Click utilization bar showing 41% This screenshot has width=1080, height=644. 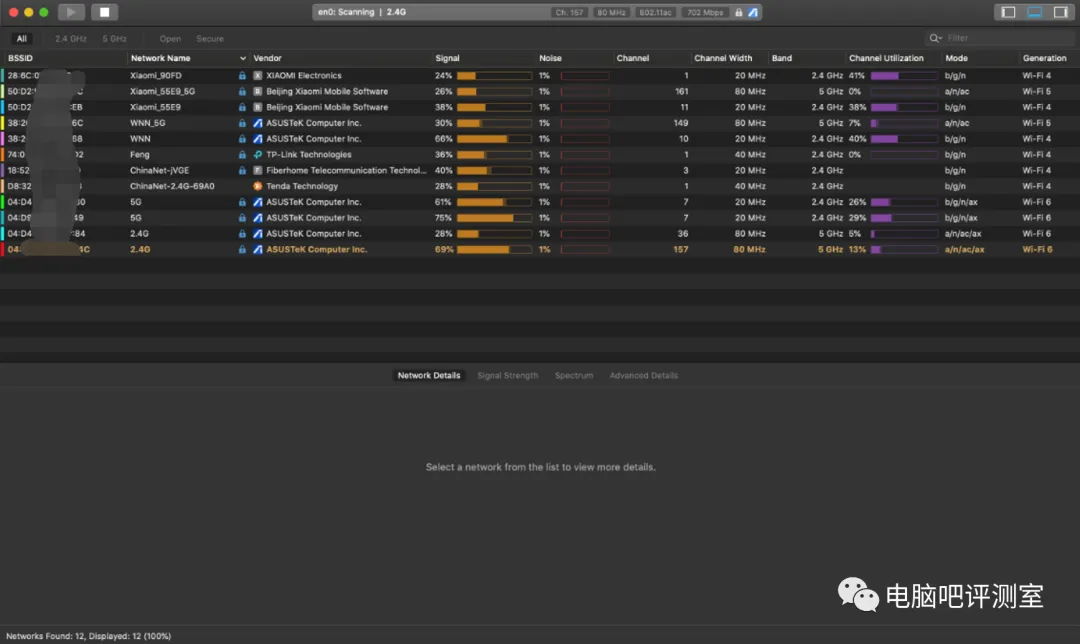coord(904,76)
